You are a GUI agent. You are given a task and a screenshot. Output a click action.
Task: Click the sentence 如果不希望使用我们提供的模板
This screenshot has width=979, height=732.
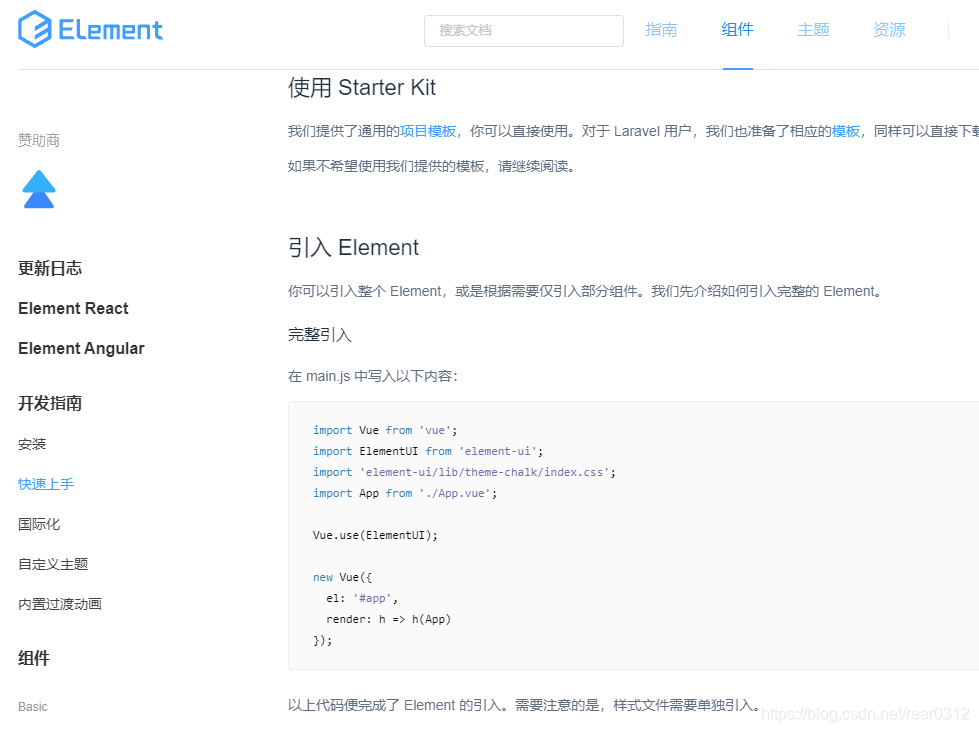[431, 166]
